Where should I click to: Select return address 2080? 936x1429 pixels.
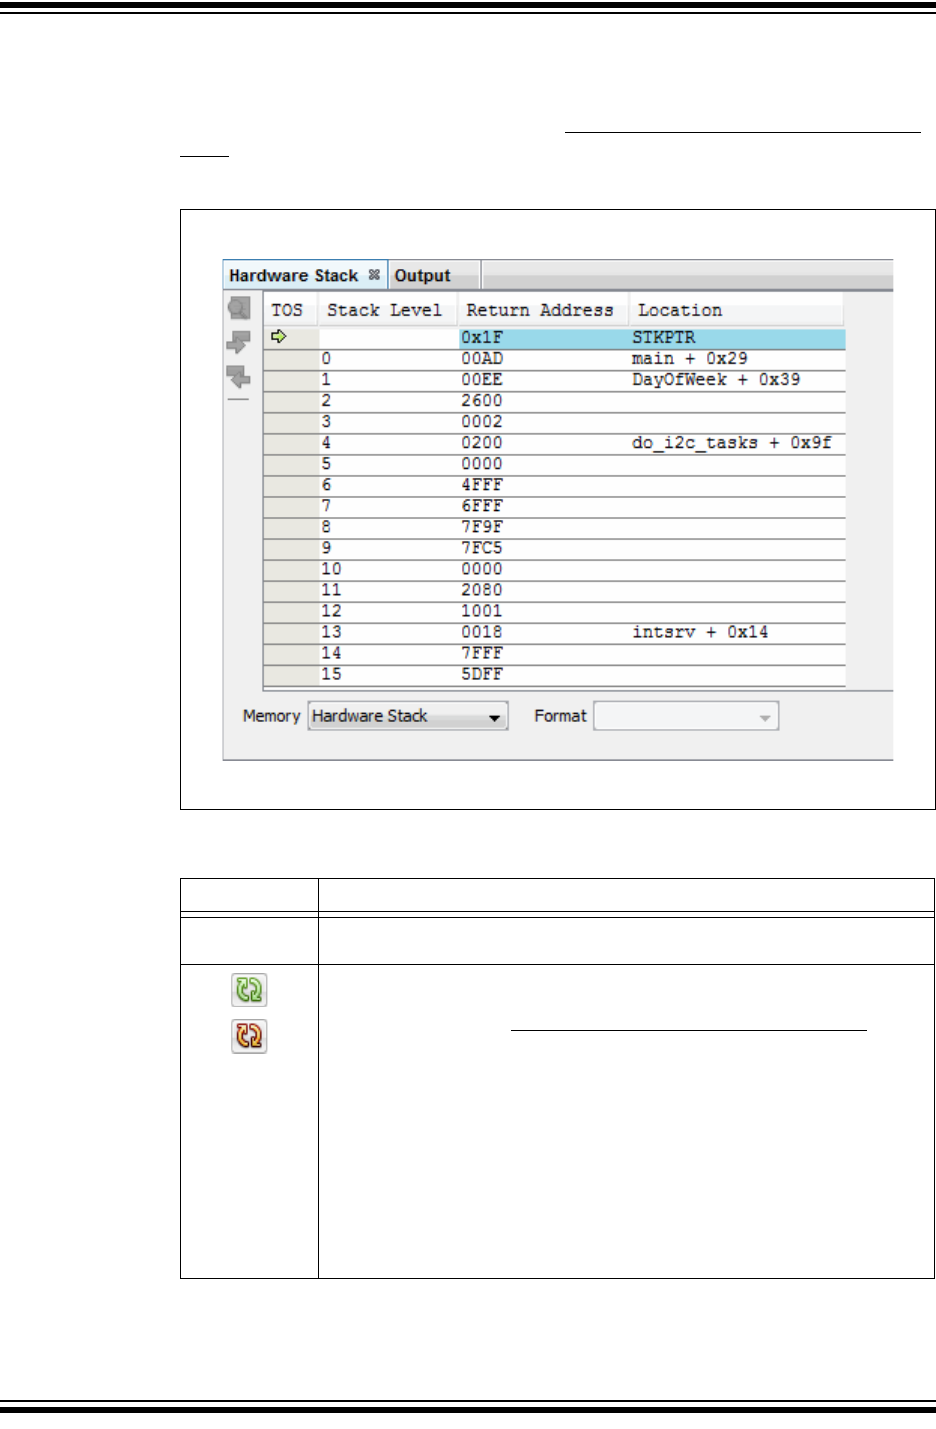click(482, 590)
